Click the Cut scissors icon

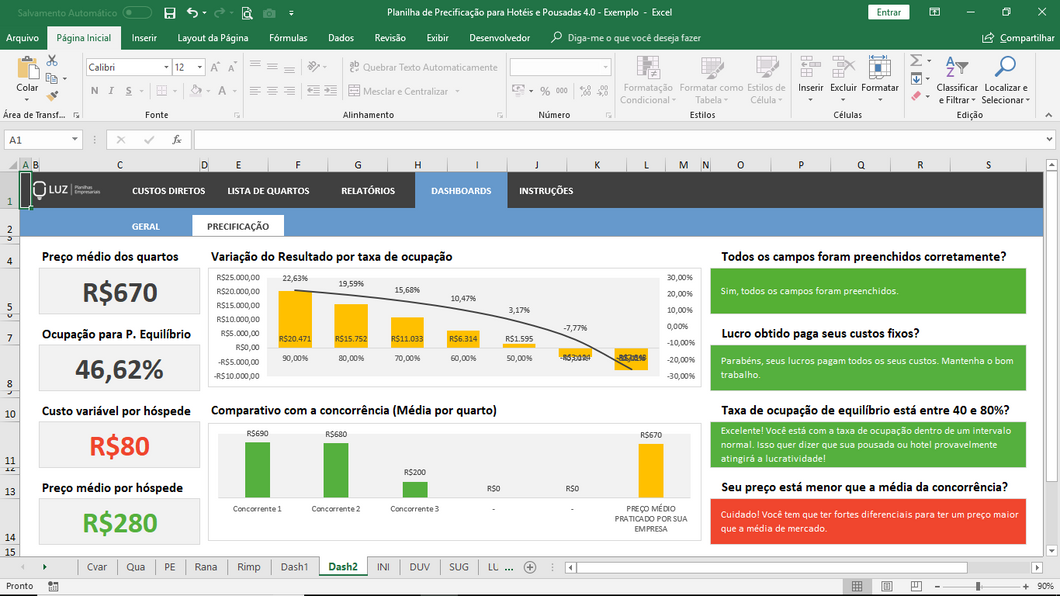52,61
